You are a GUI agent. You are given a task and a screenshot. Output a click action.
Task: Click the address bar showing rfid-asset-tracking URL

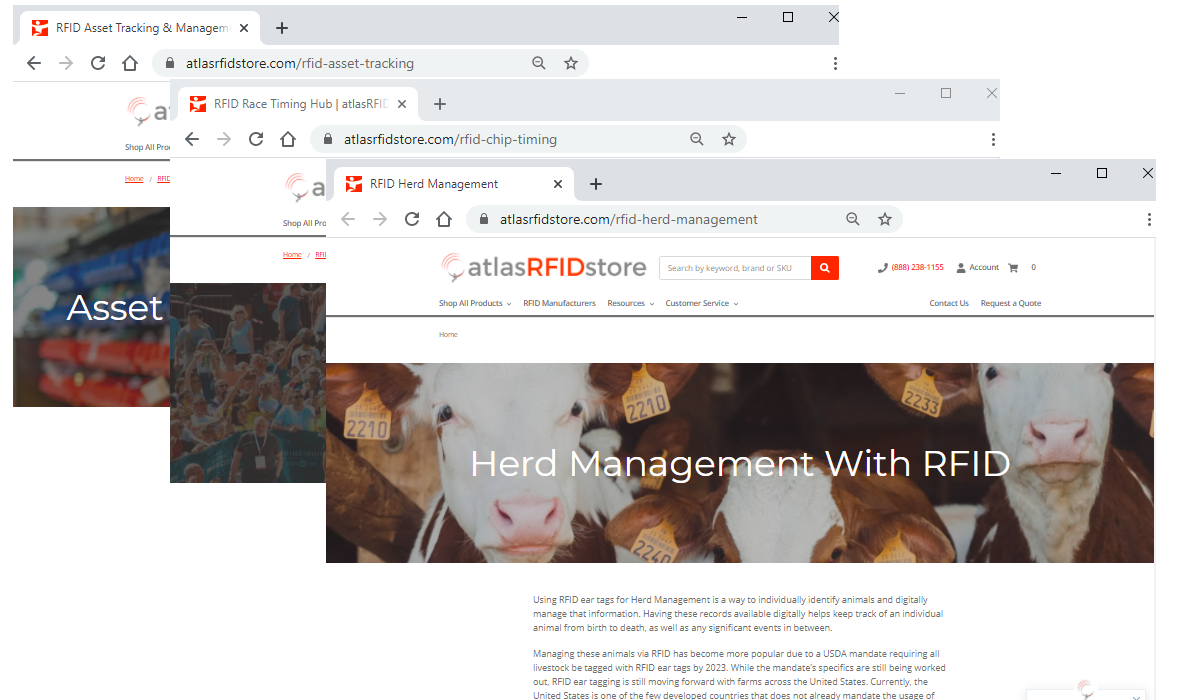(370, 63)
